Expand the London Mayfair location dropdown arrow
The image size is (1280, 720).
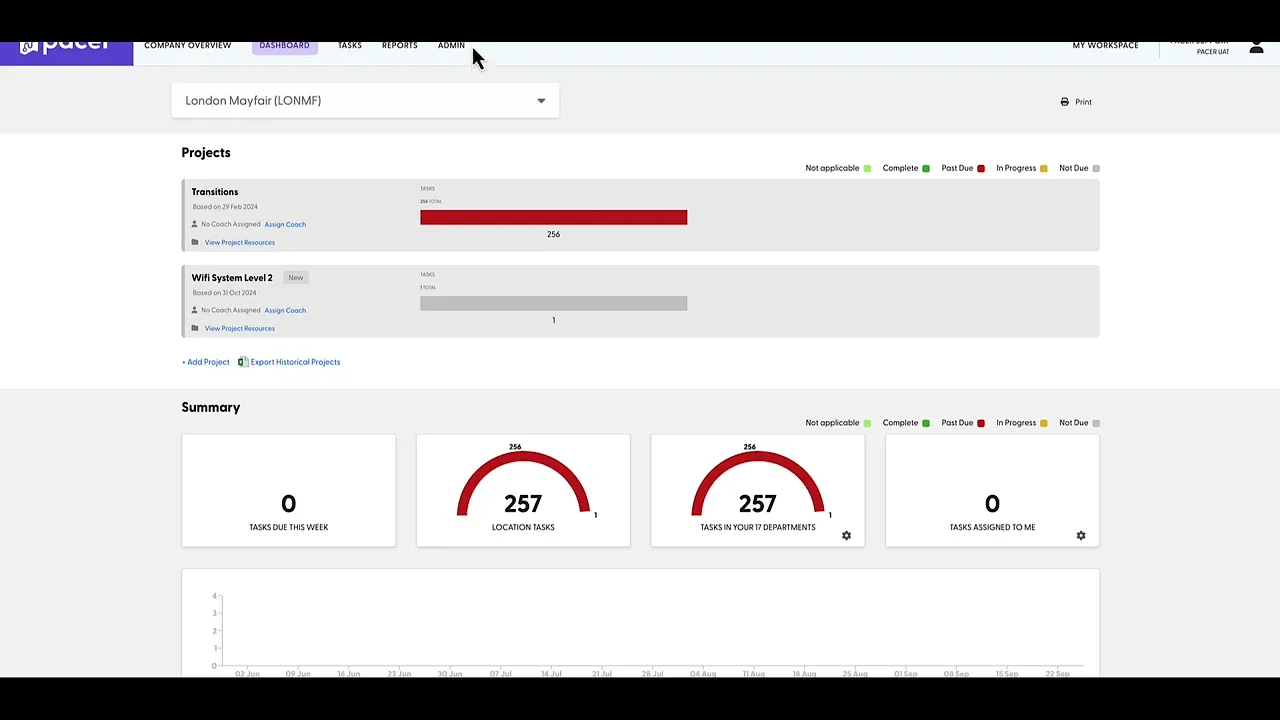tap(541, 101)
